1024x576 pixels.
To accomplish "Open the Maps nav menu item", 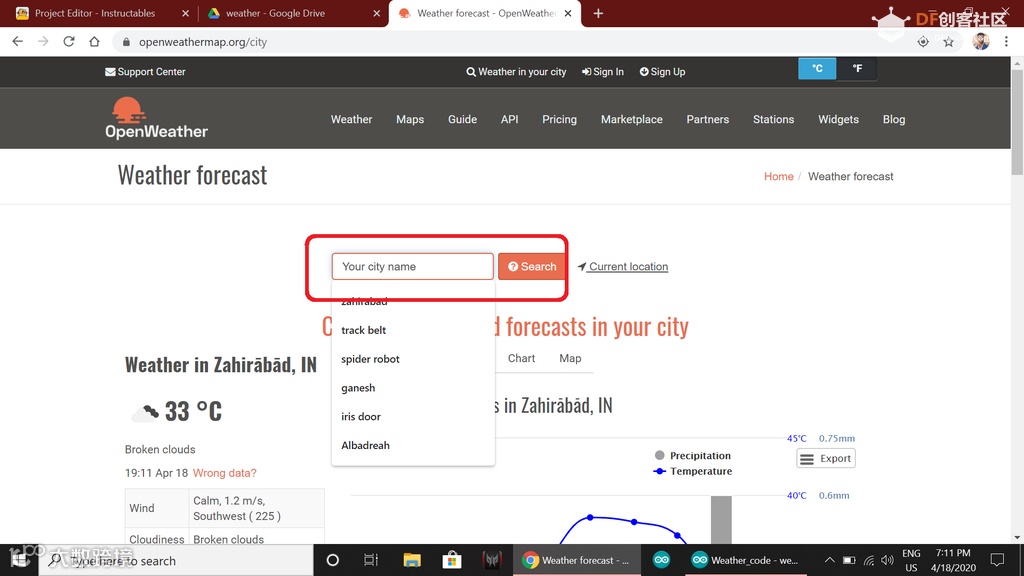I will pos(410,120).
